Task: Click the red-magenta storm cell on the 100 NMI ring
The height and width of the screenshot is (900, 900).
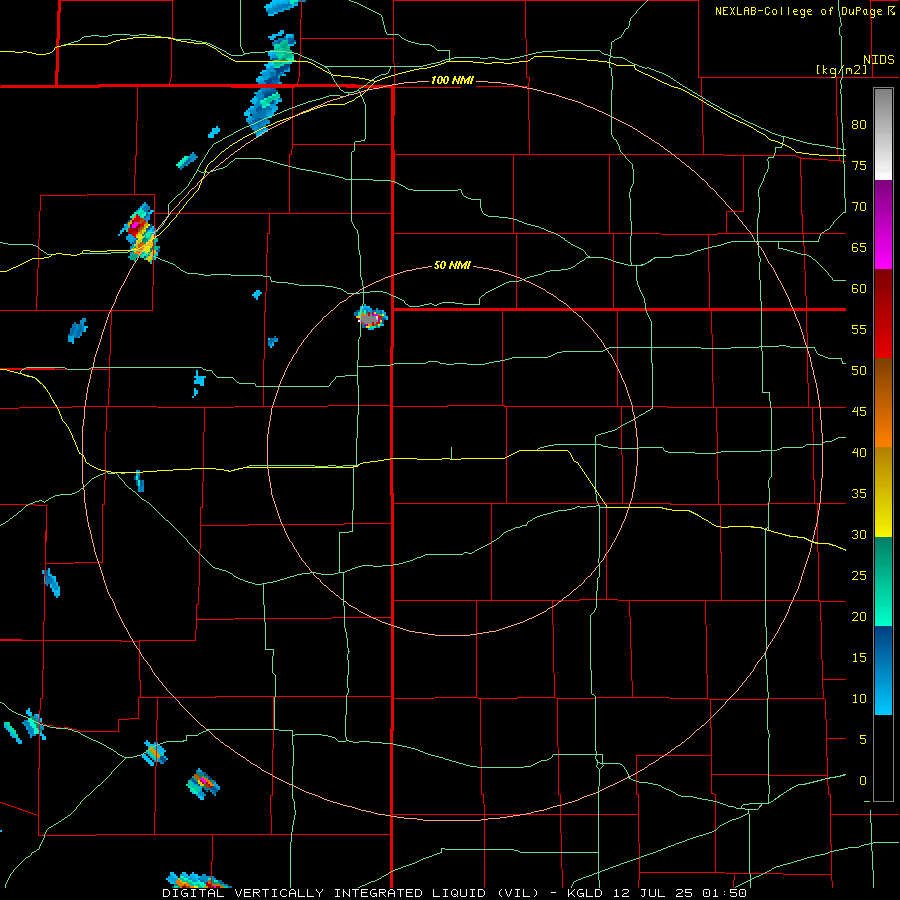Action: click(139, 233)
